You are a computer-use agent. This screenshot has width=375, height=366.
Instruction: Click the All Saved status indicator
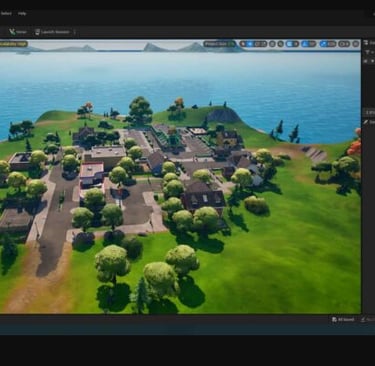[343, 319]
